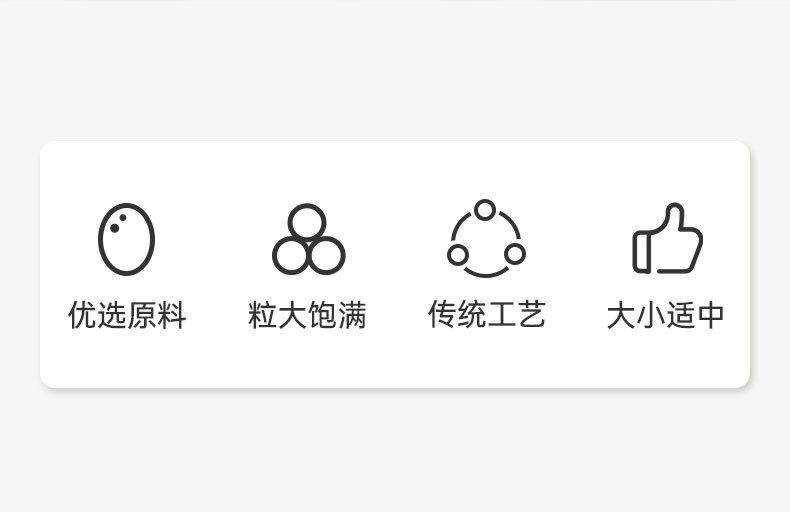790x512 pixels.
Task: Select the 优选原料 text label
Action: pyautogui.click(x=127, y=315)
